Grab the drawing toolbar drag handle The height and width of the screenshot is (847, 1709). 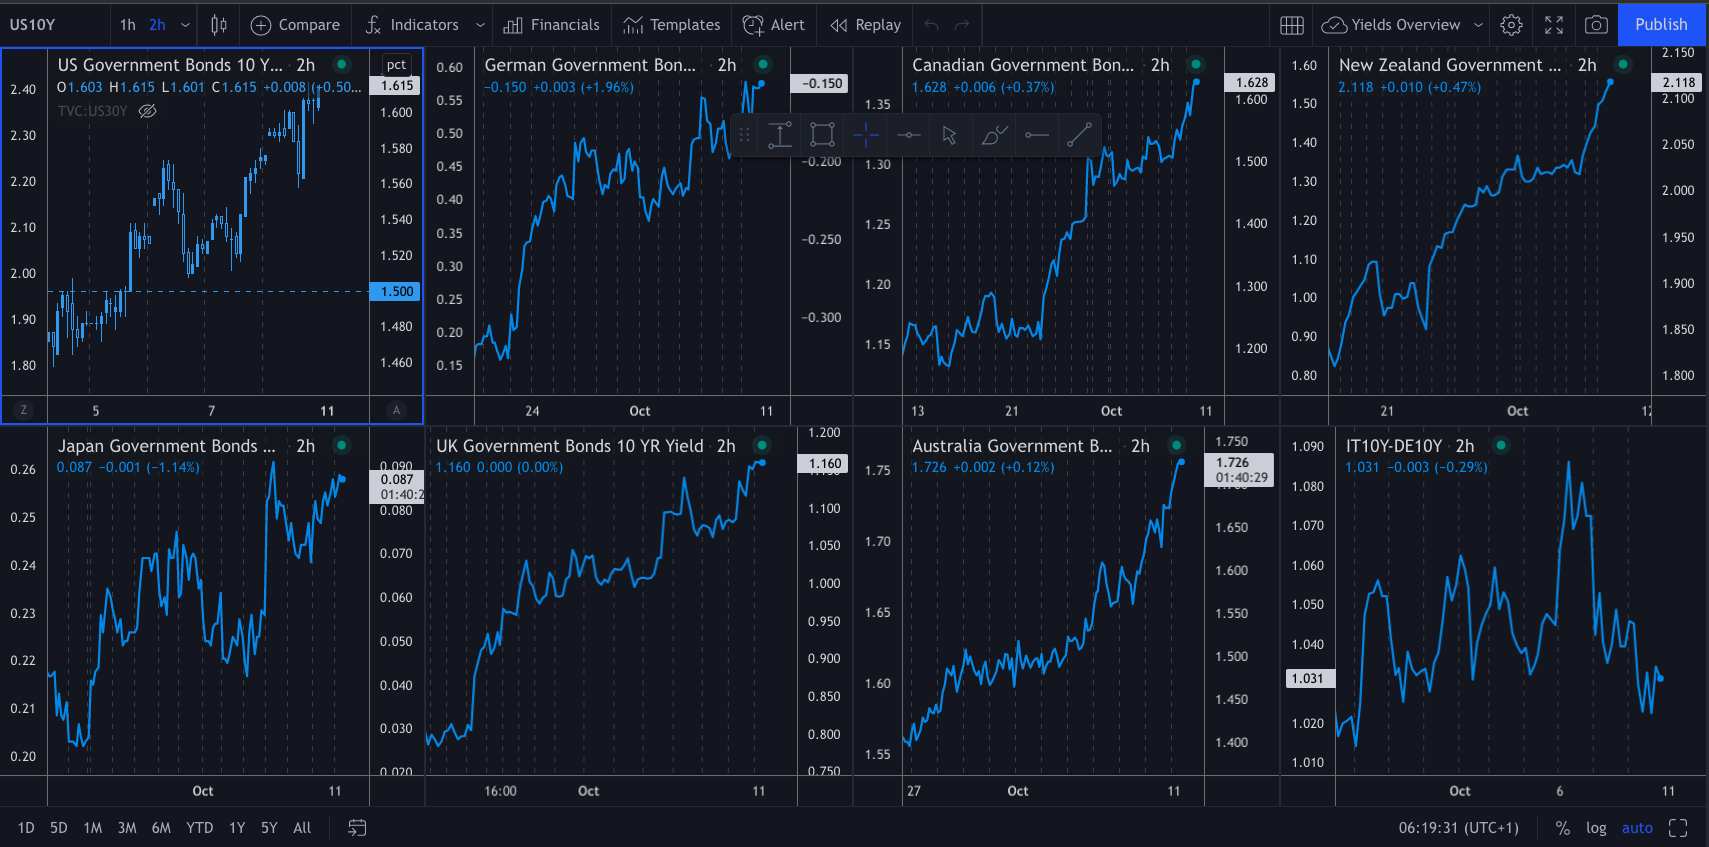(744, 134)
